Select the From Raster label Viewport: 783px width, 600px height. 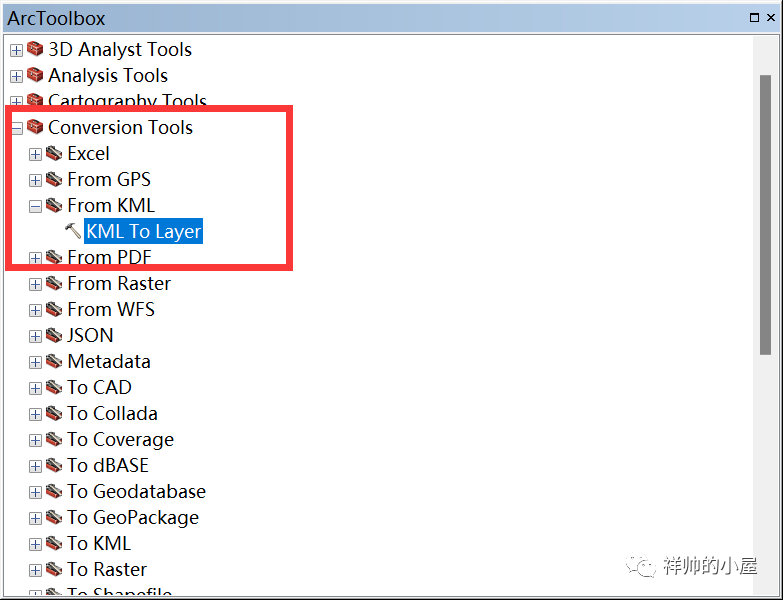click(119, 284)
